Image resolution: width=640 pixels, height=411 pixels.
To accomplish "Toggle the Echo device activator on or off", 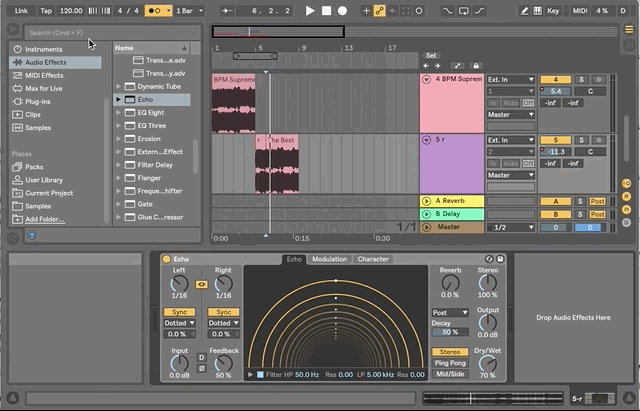I will pos(166,259).
